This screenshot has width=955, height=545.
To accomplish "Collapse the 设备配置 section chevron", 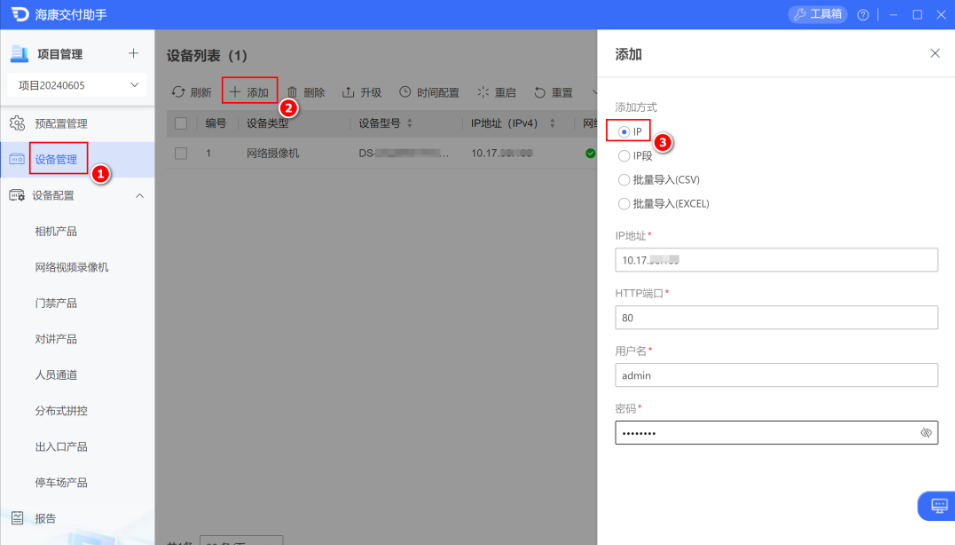I will click(139, 195).
